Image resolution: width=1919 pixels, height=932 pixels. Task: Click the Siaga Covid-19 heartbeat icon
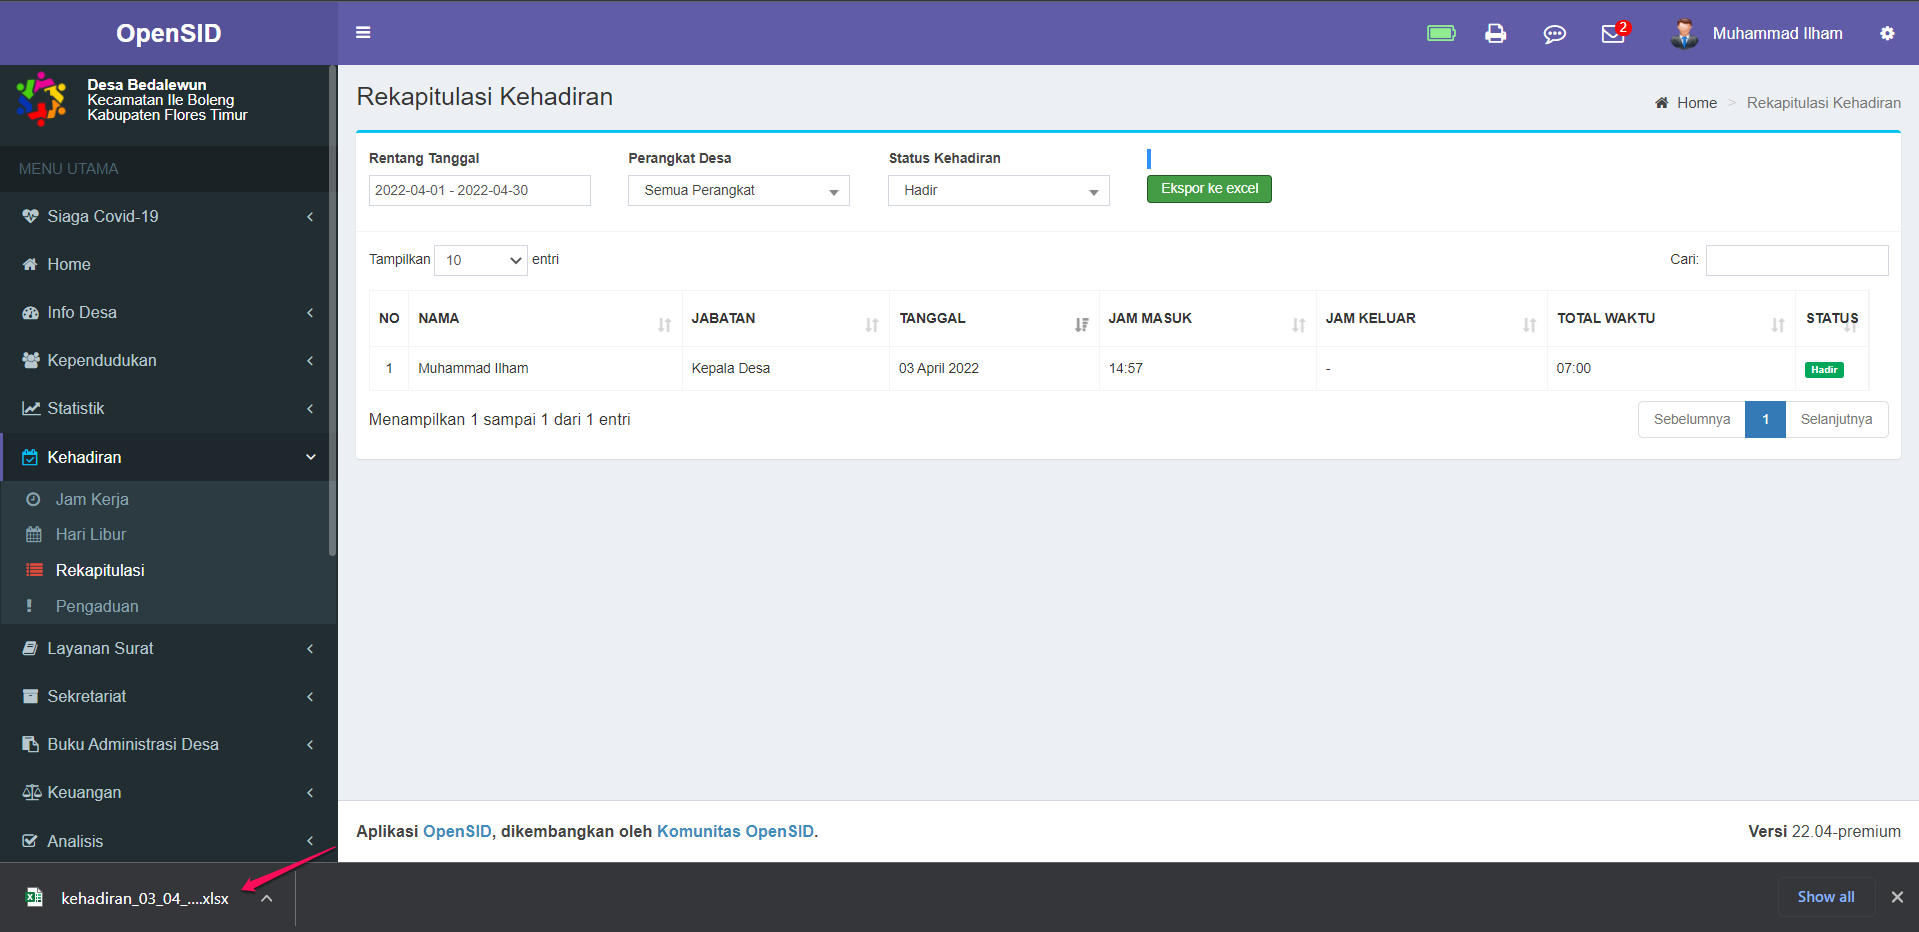[x=31, y=216]
